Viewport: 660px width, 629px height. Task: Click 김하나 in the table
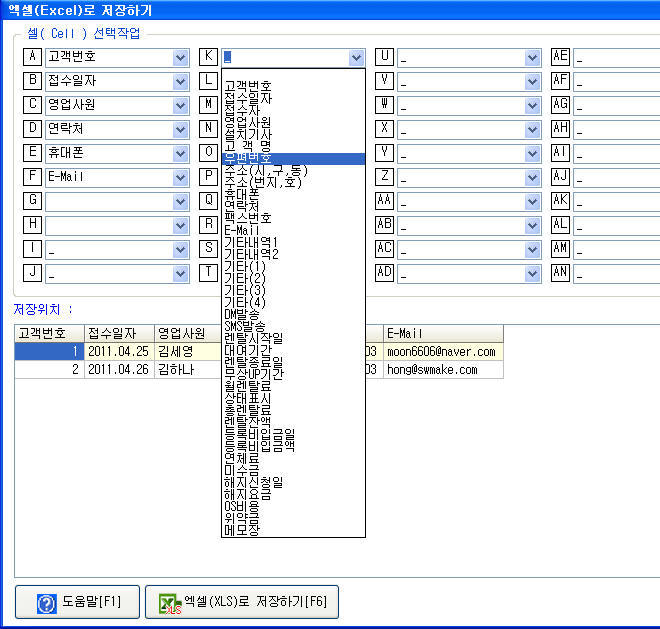(x=188, y=370)
